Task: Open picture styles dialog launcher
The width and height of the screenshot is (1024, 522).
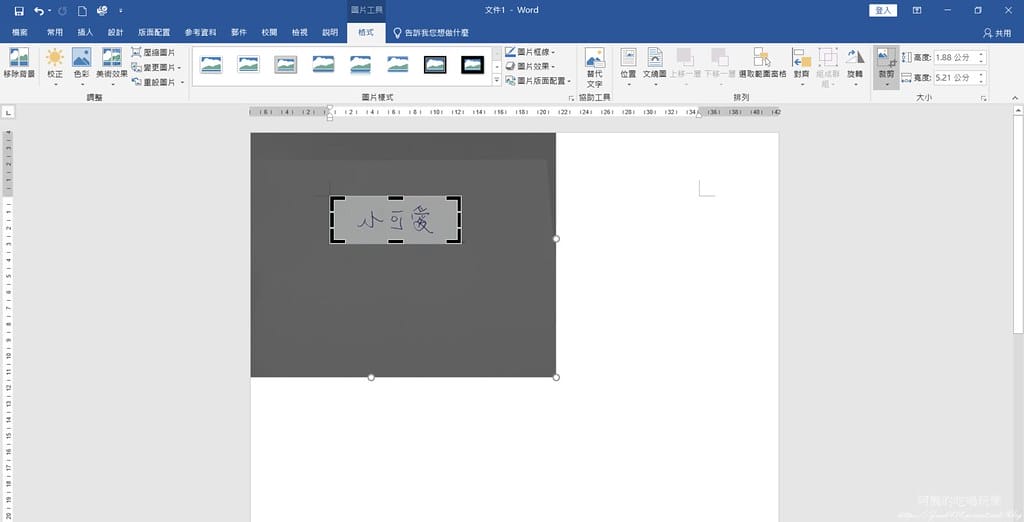Action: (x=571, y=98)
